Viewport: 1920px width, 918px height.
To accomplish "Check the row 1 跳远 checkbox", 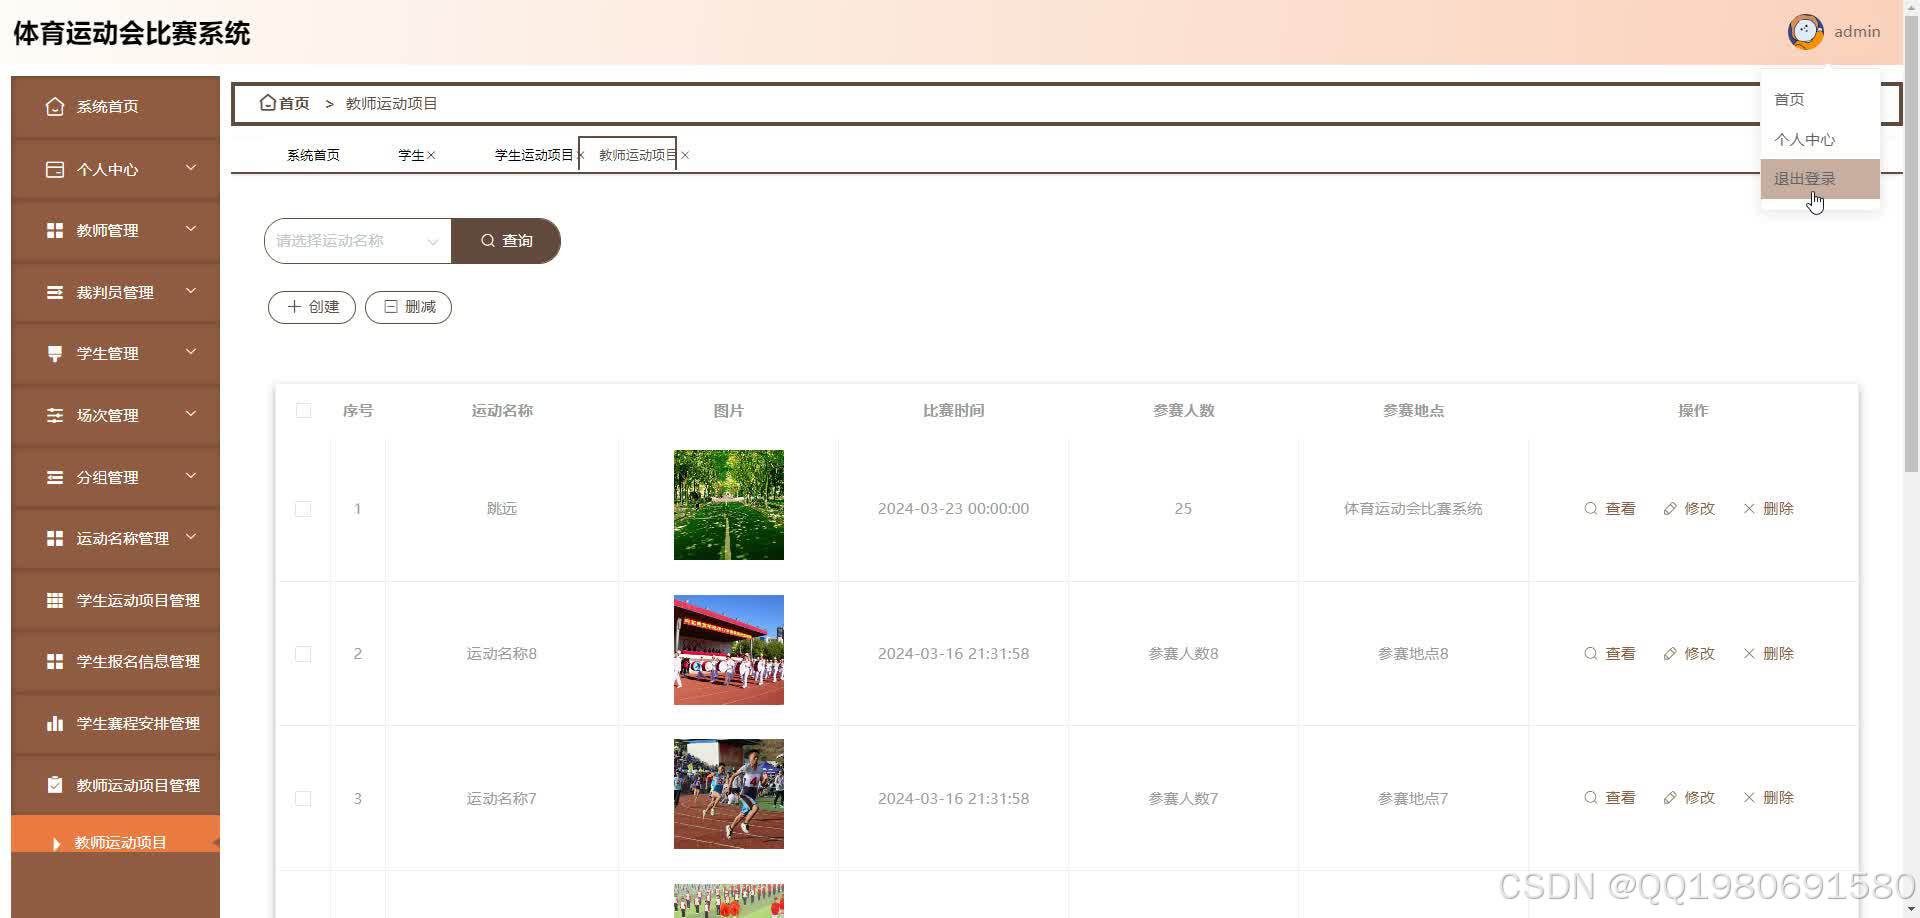I will click(x=303, y=509).
